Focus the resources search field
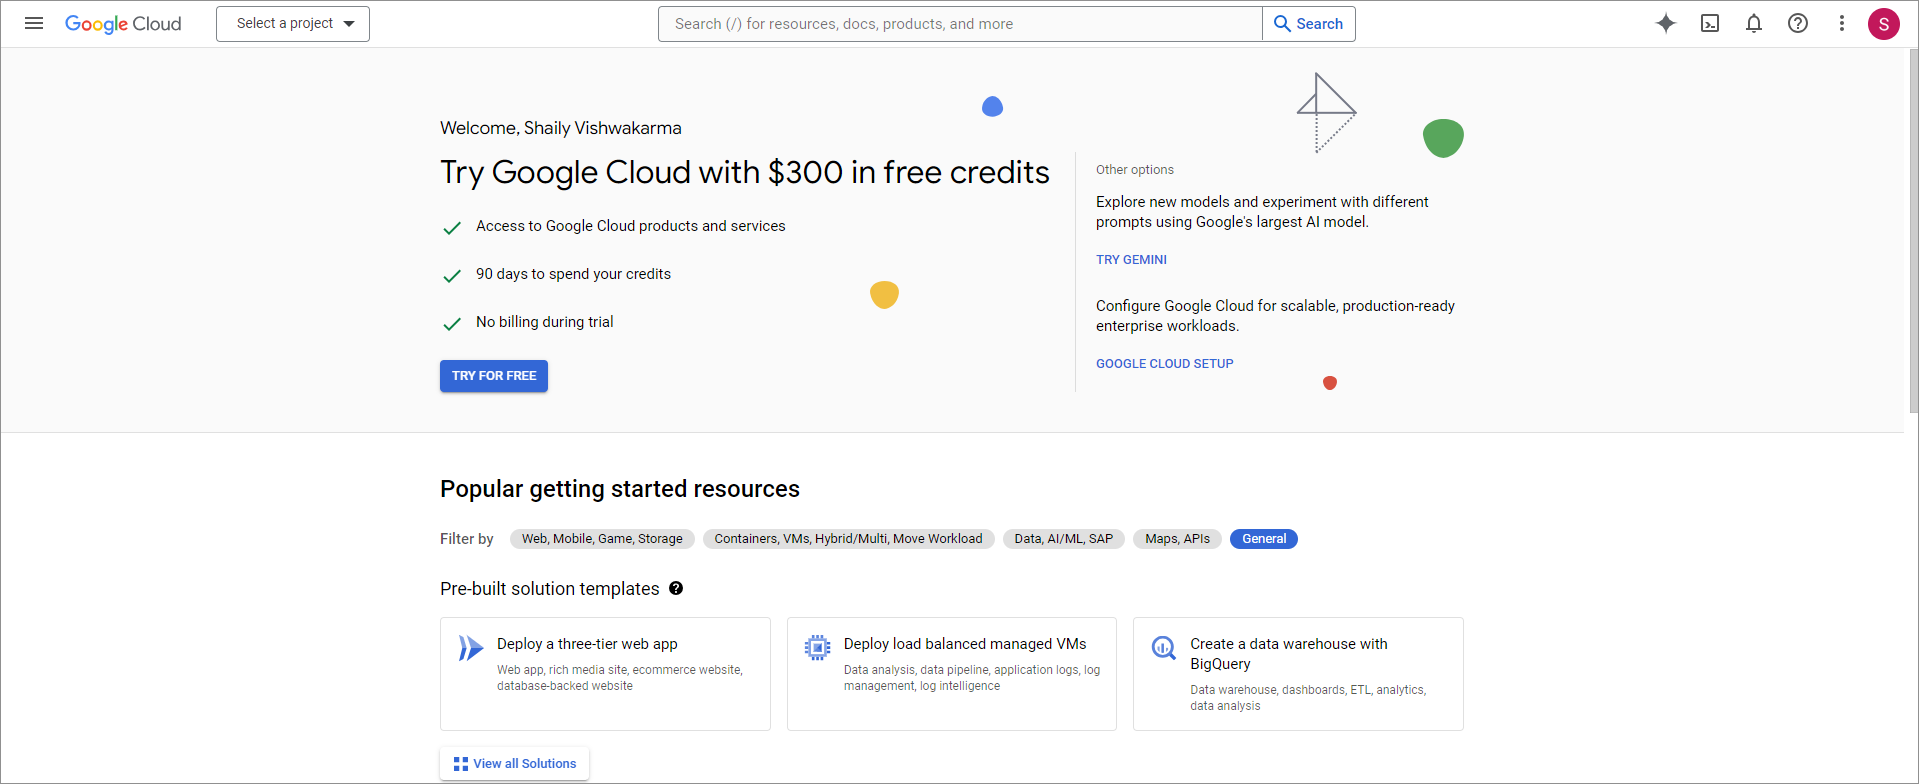 click(960, 24)
